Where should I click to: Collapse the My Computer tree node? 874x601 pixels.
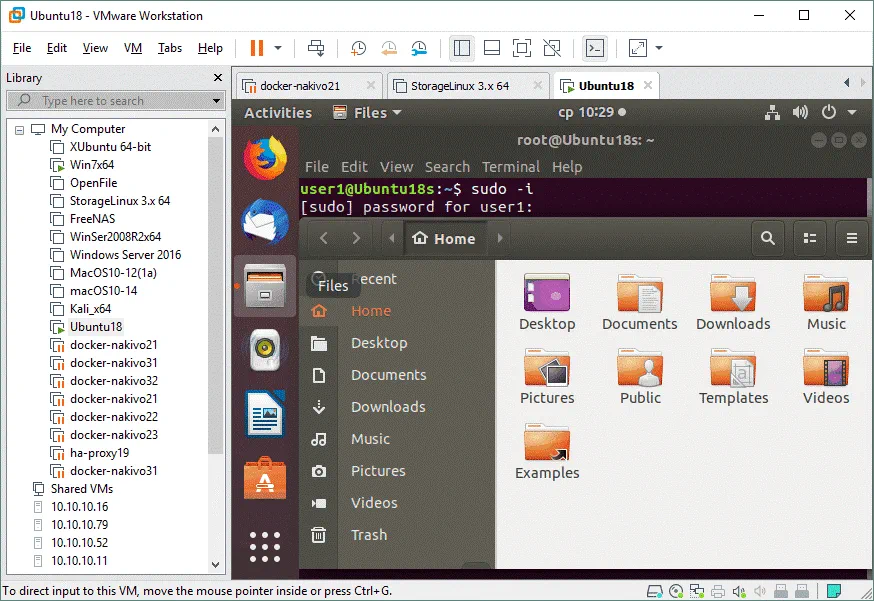(19, 129)
